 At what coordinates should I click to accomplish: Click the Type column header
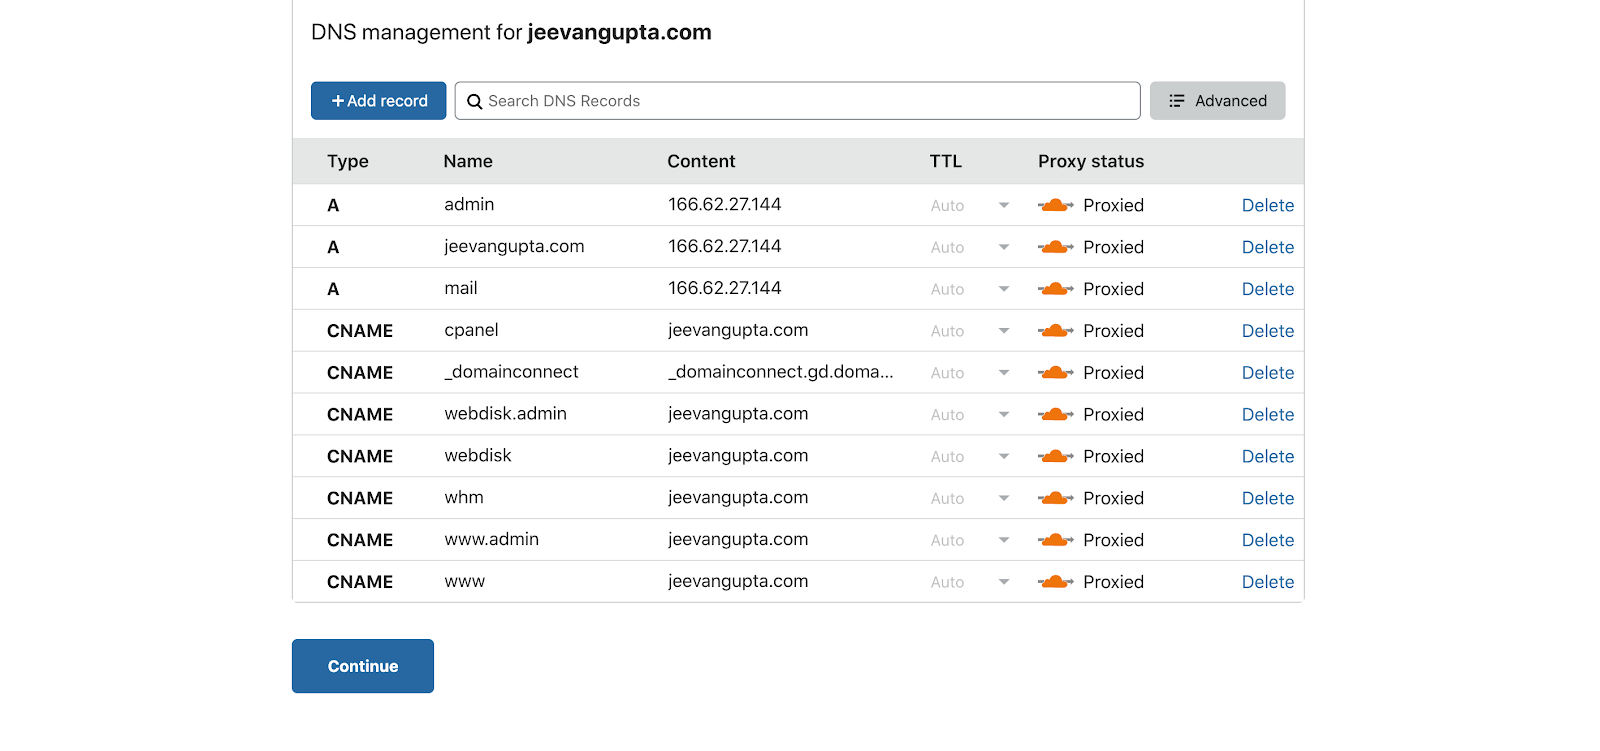348,161
